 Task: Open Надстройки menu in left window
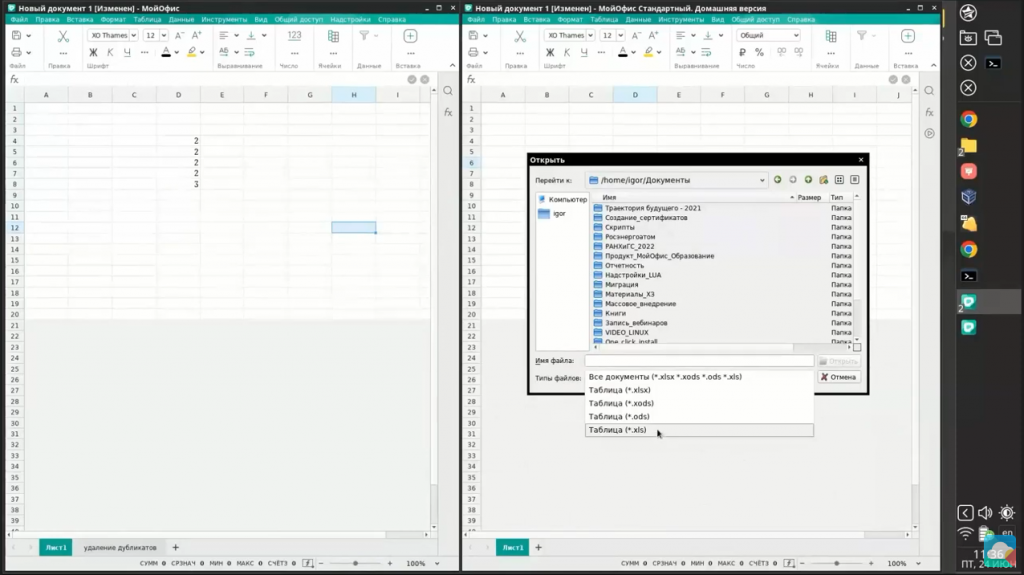pyautogui.click(x=350, y=20)
